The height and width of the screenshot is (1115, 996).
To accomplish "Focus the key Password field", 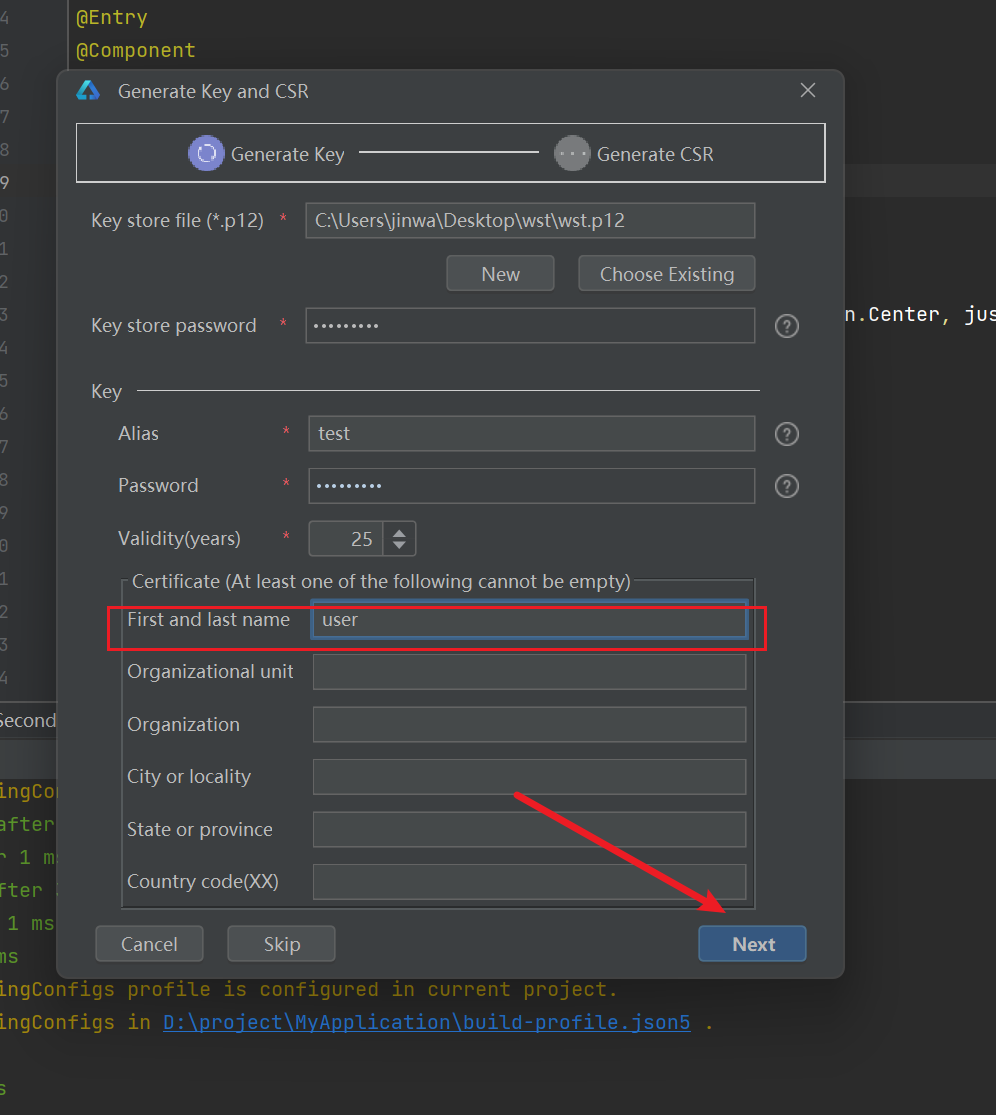I will coord(532,486).
